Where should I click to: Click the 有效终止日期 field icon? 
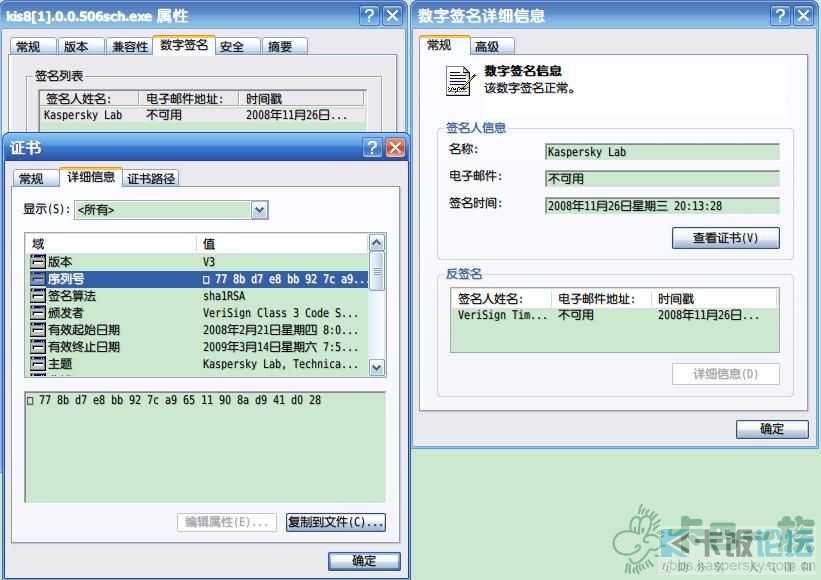click(x=38, y=346)
